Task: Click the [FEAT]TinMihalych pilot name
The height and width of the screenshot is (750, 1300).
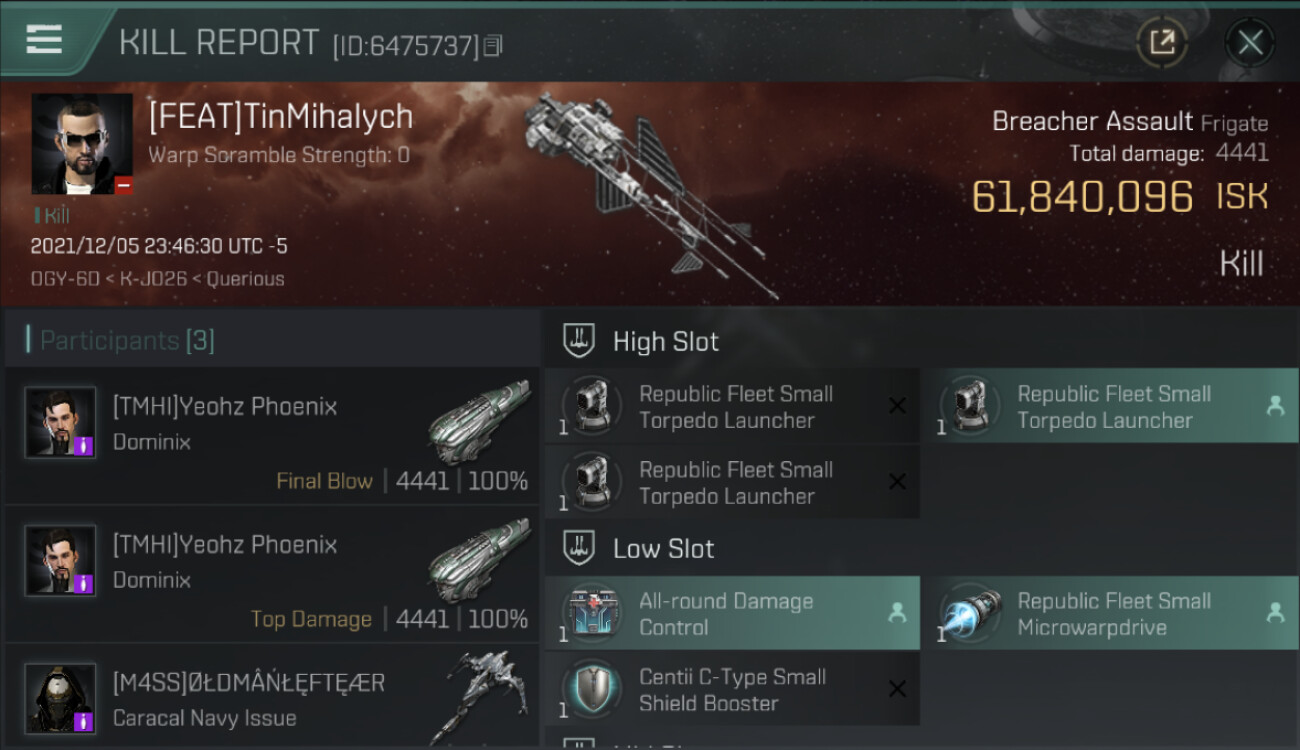Action: (281, 117)
